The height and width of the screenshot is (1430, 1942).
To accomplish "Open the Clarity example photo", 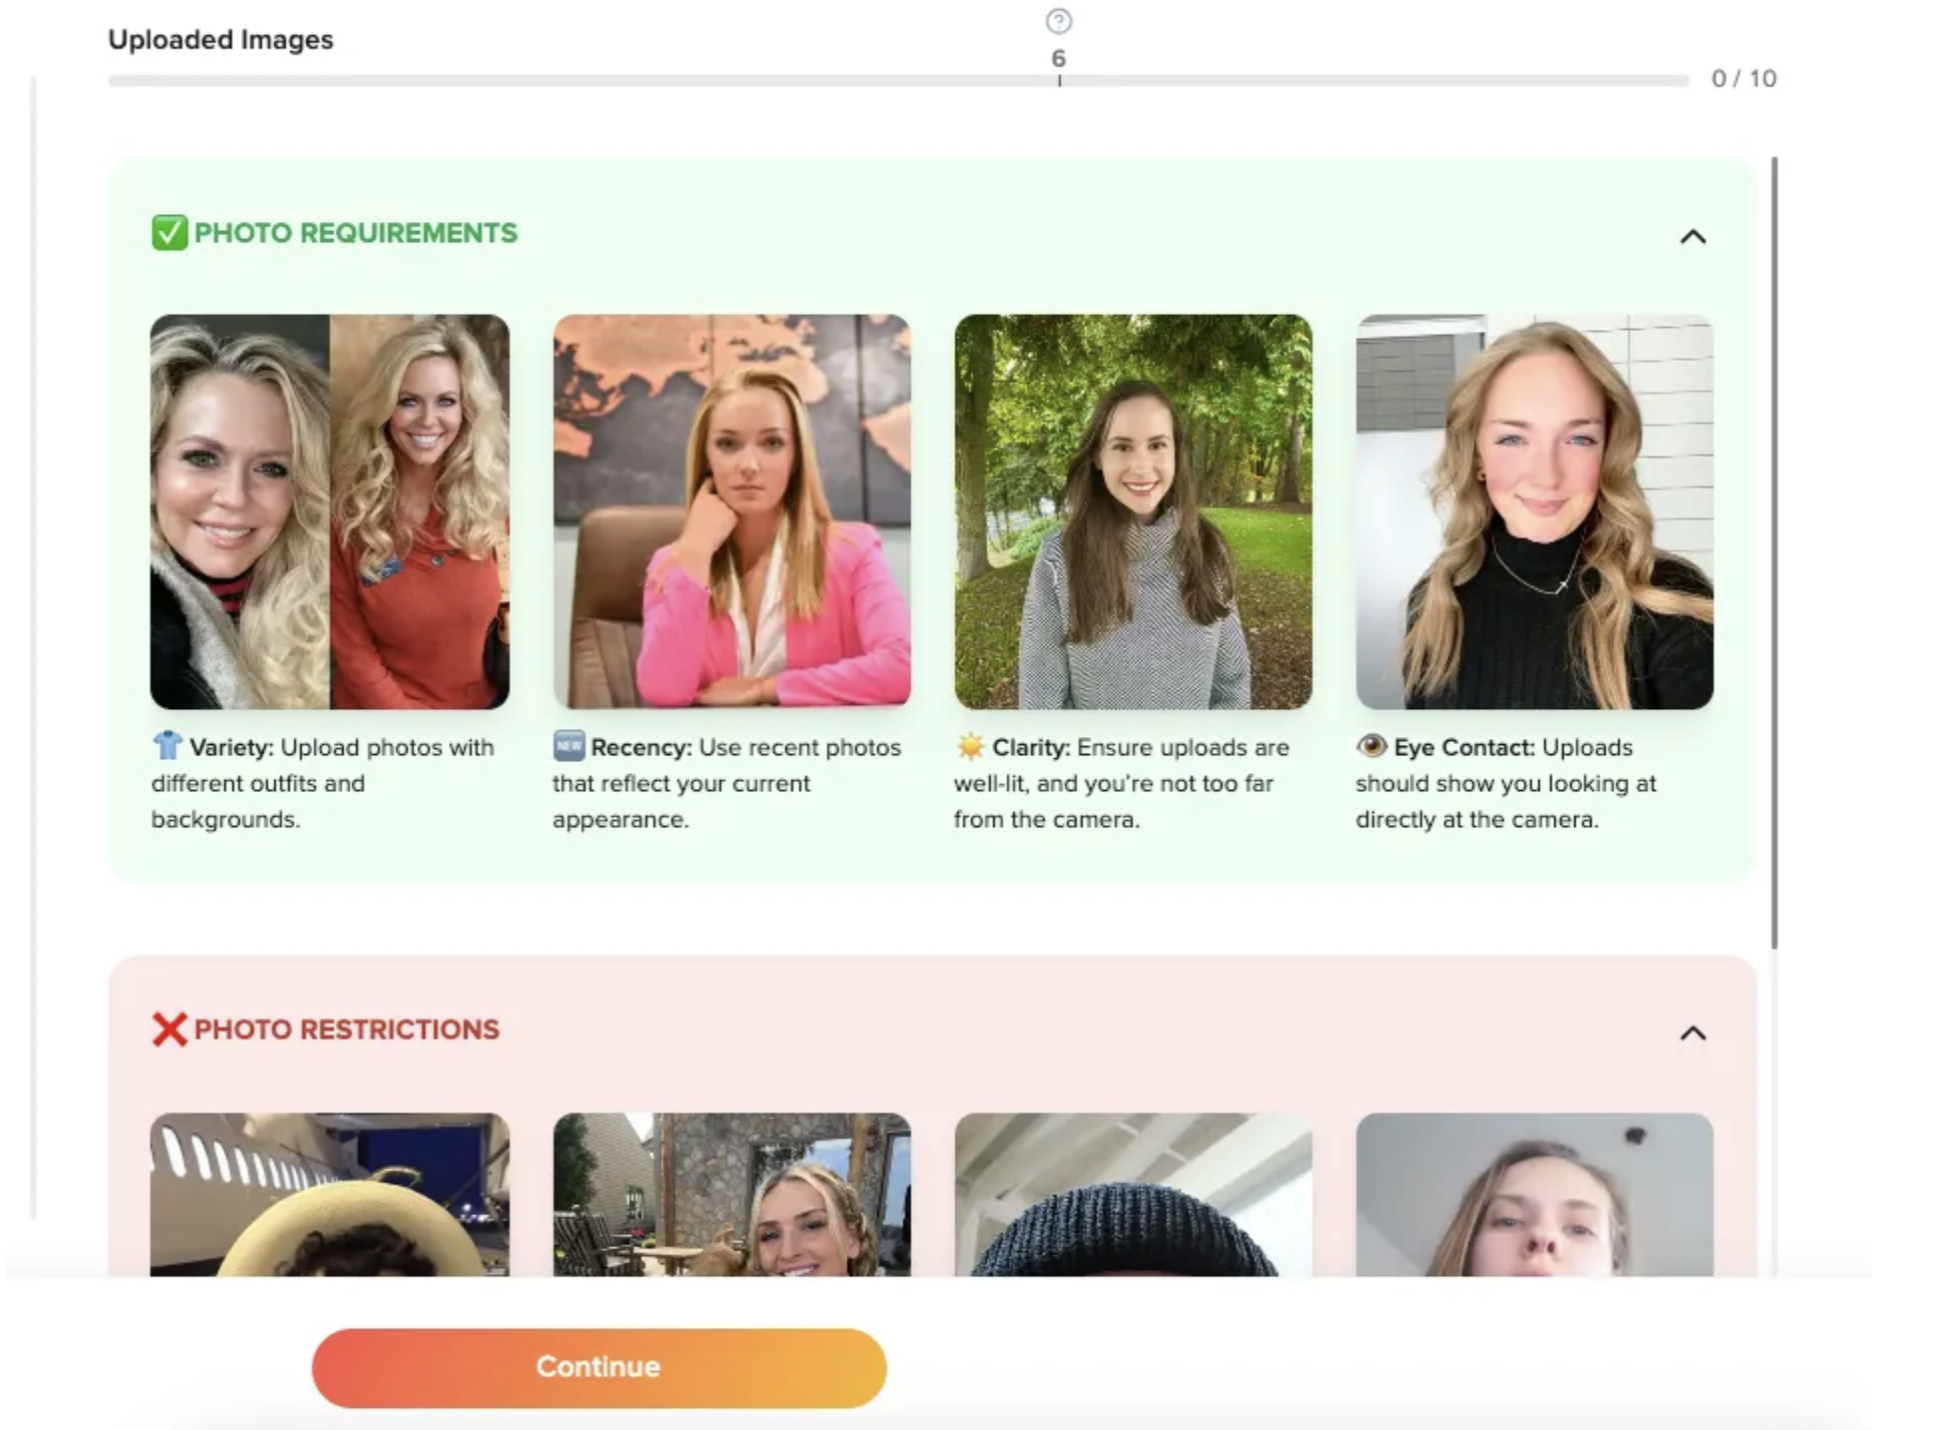I will [1133, 512].
